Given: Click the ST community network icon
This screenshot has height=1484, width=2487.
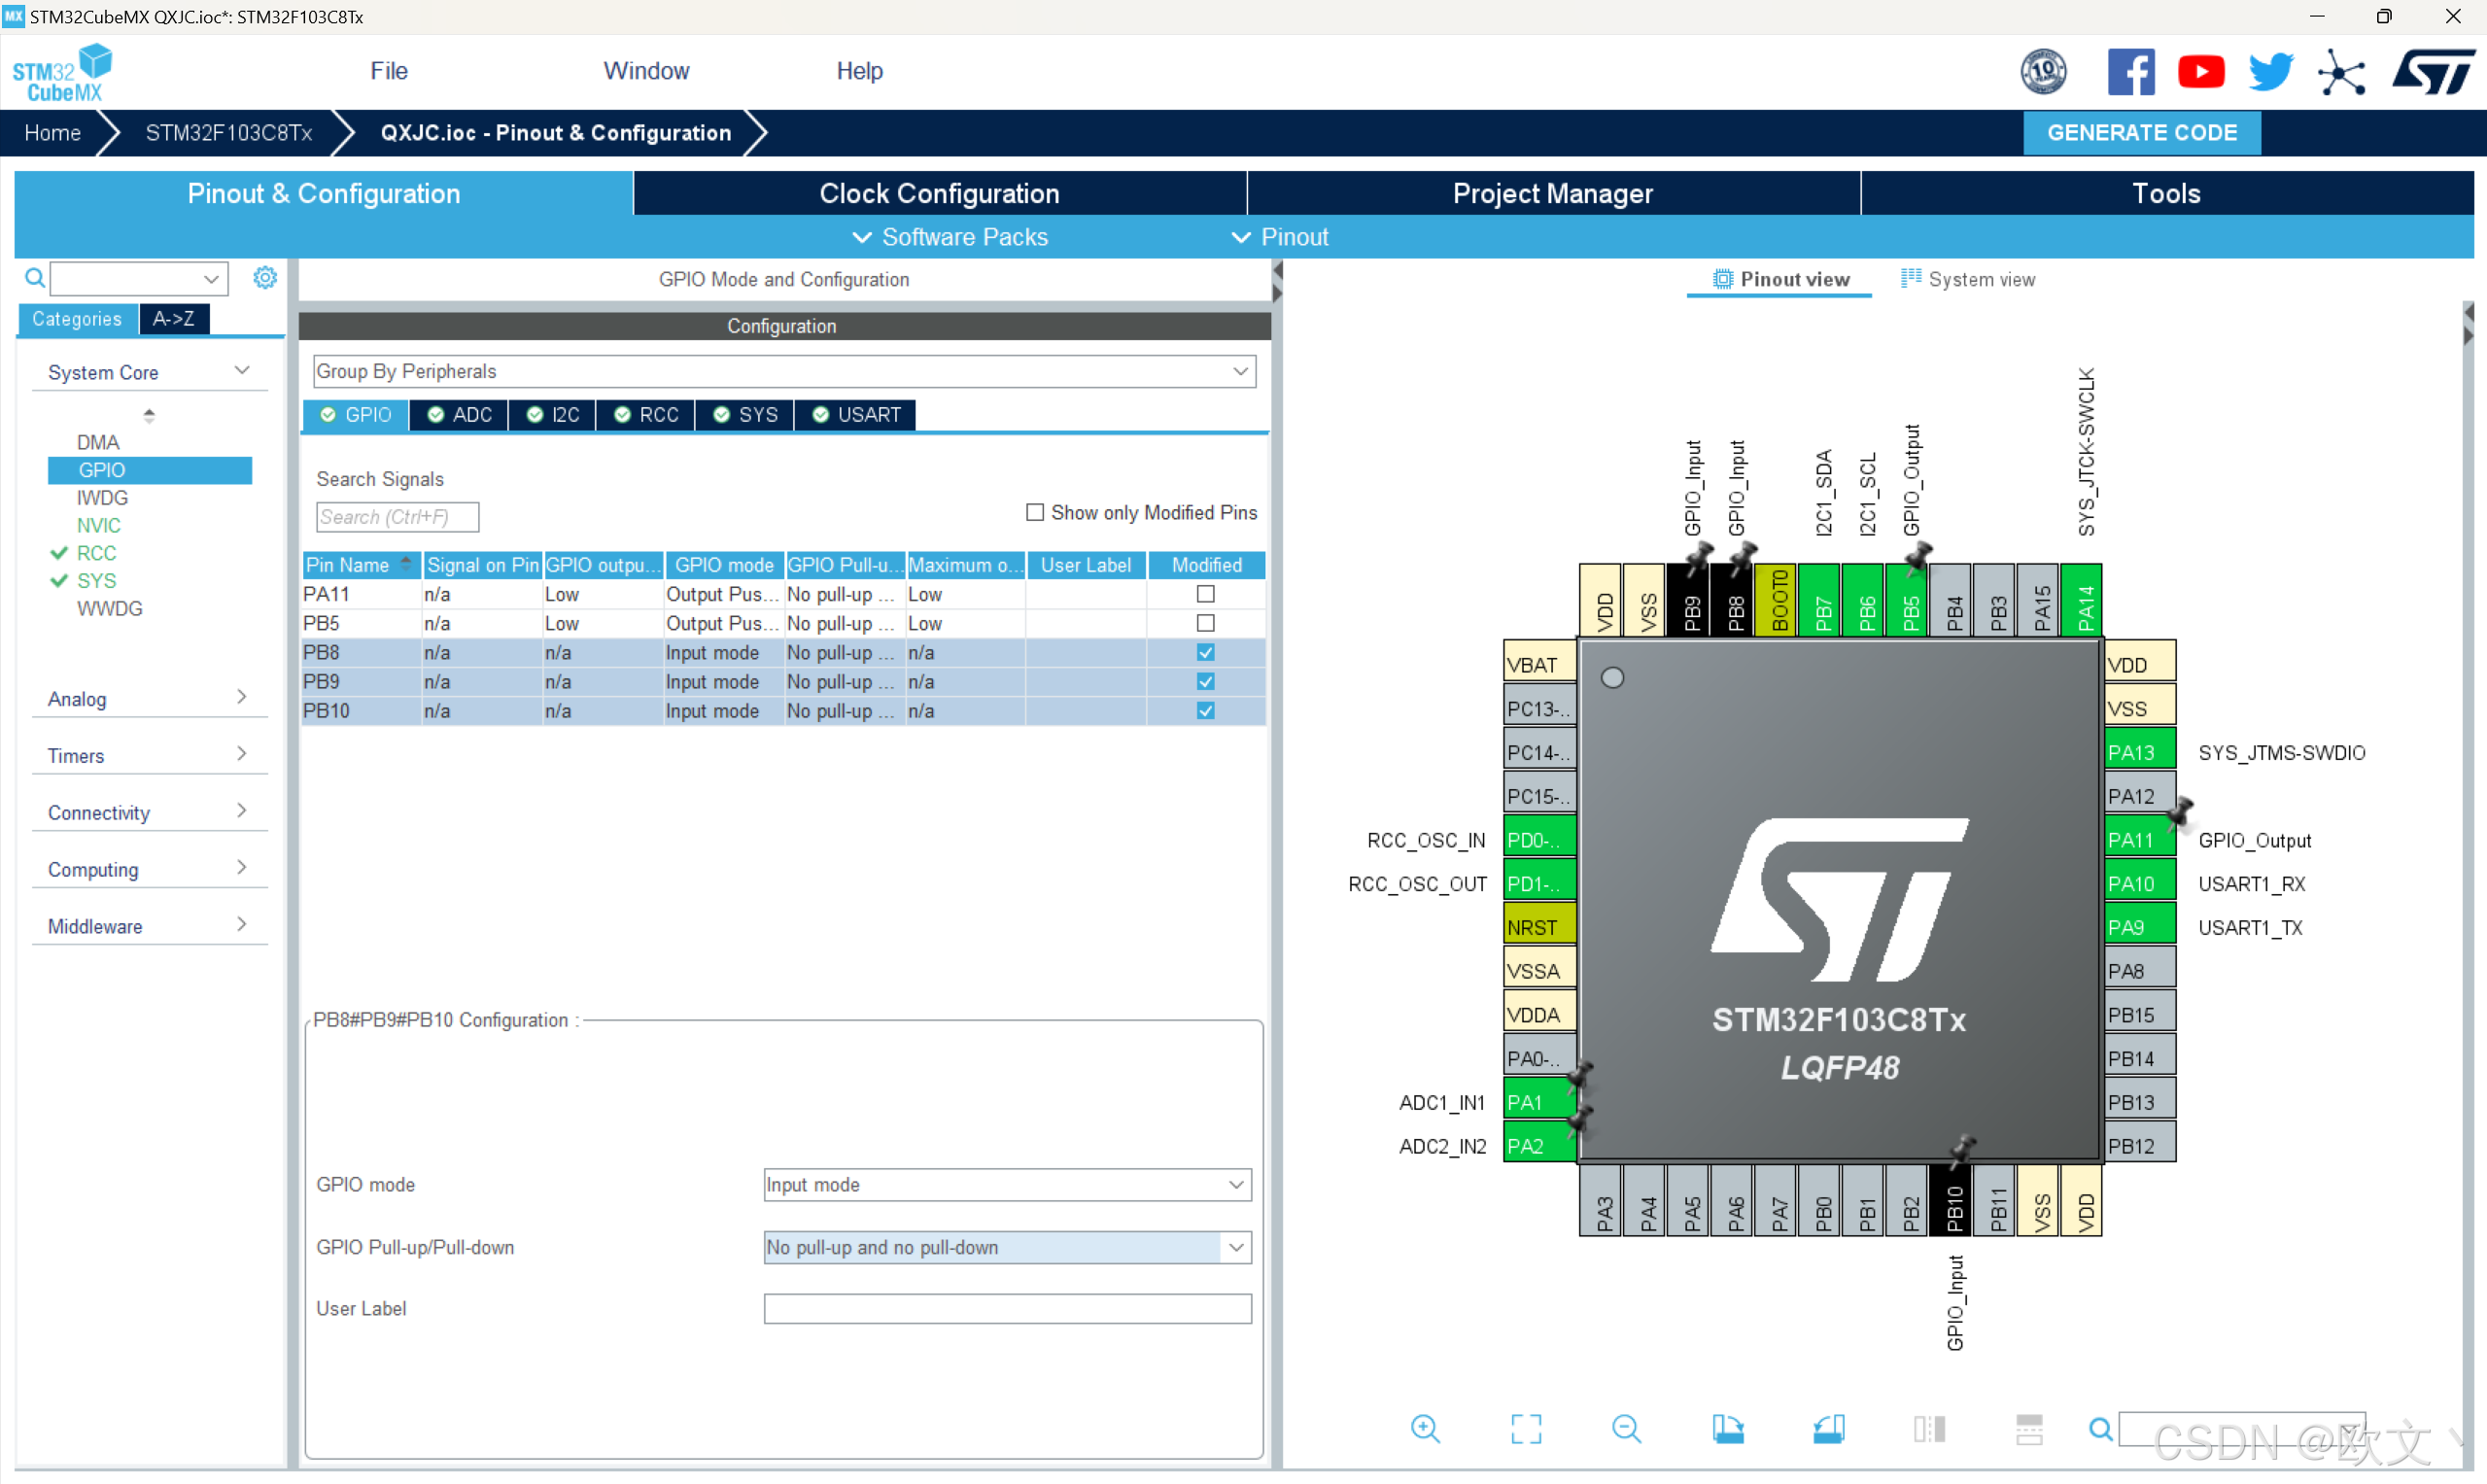Looking at the screenshot, I should (x=2341, y=72).
